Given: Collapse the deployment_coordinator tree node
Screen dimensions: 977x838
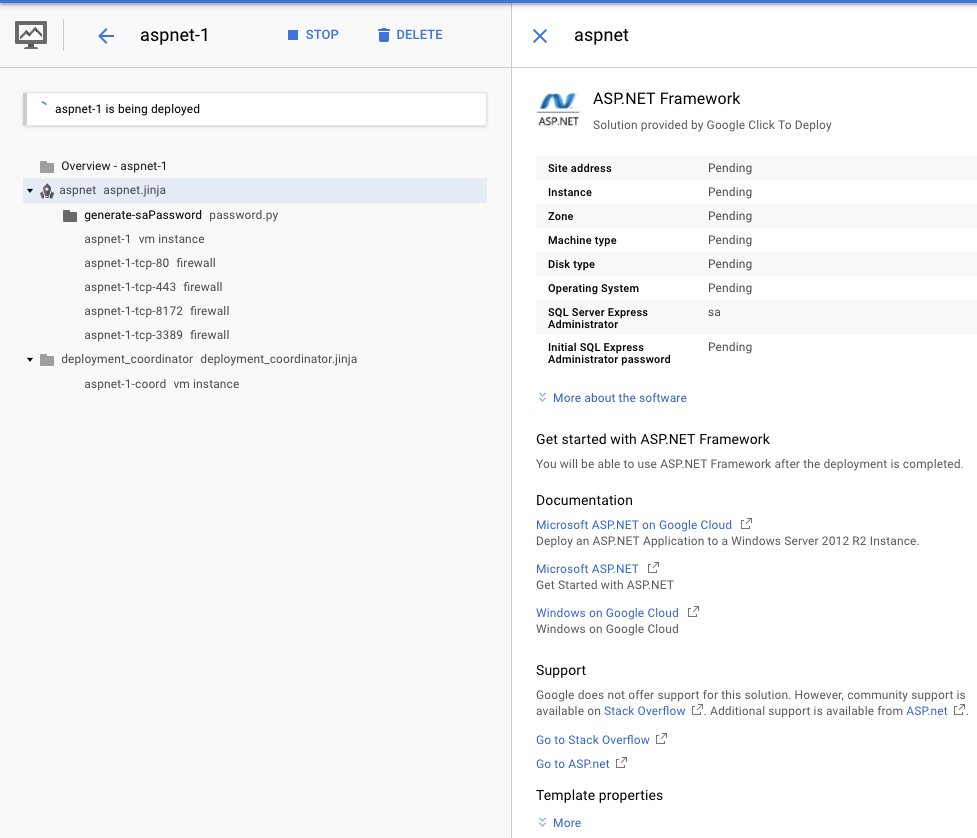Looking at the screenshot, I should [x=30, y=360].
